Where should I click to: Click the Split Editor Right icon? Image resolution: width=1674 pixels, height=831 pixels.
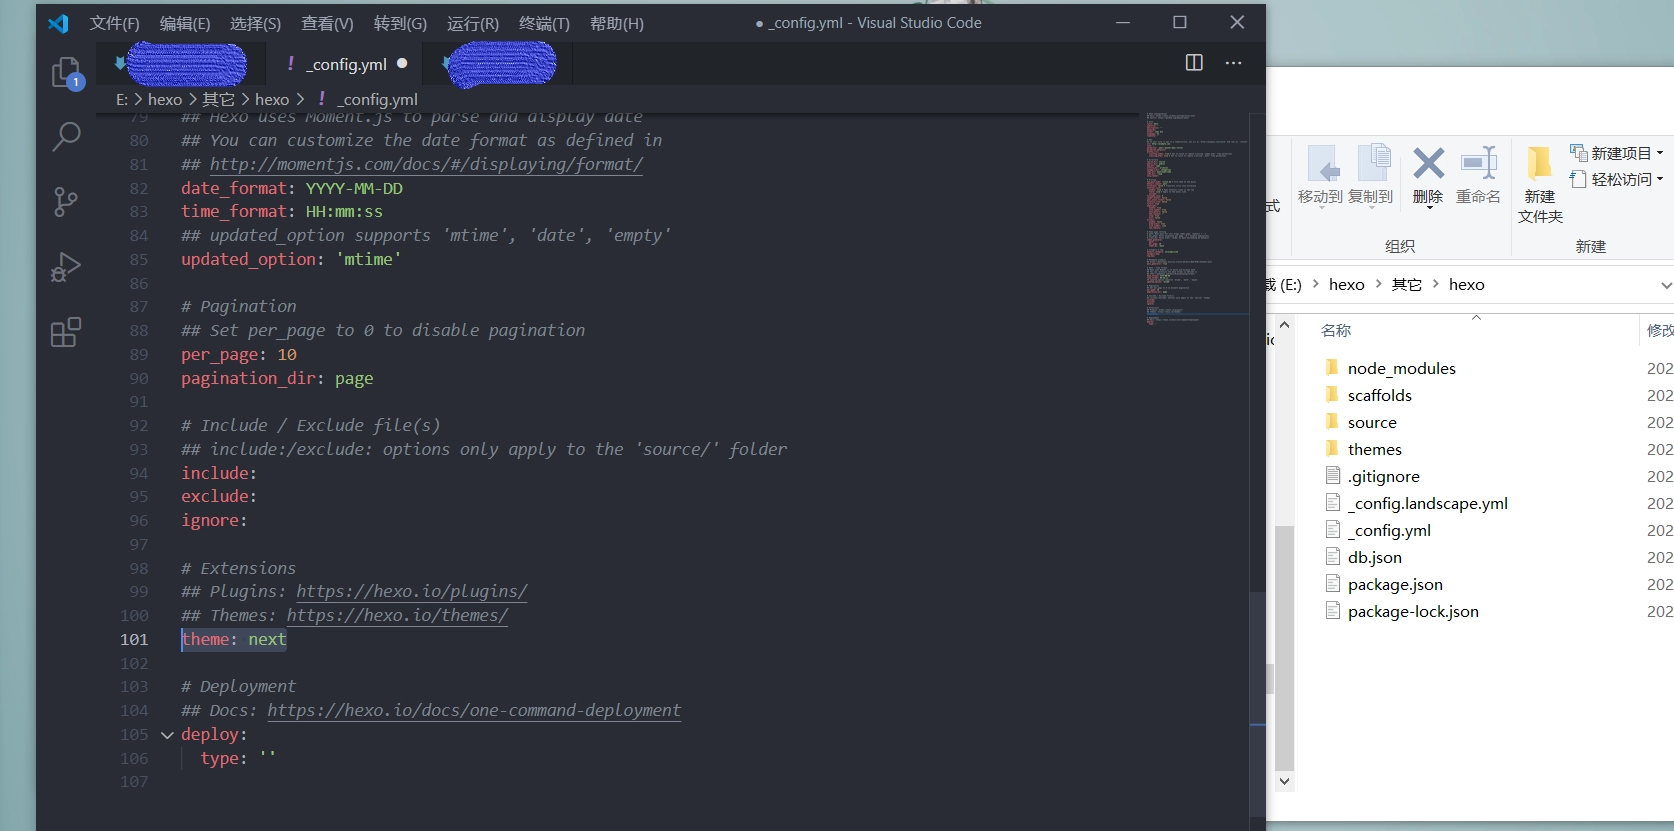pyautogui.click(x=1194, y=63)
